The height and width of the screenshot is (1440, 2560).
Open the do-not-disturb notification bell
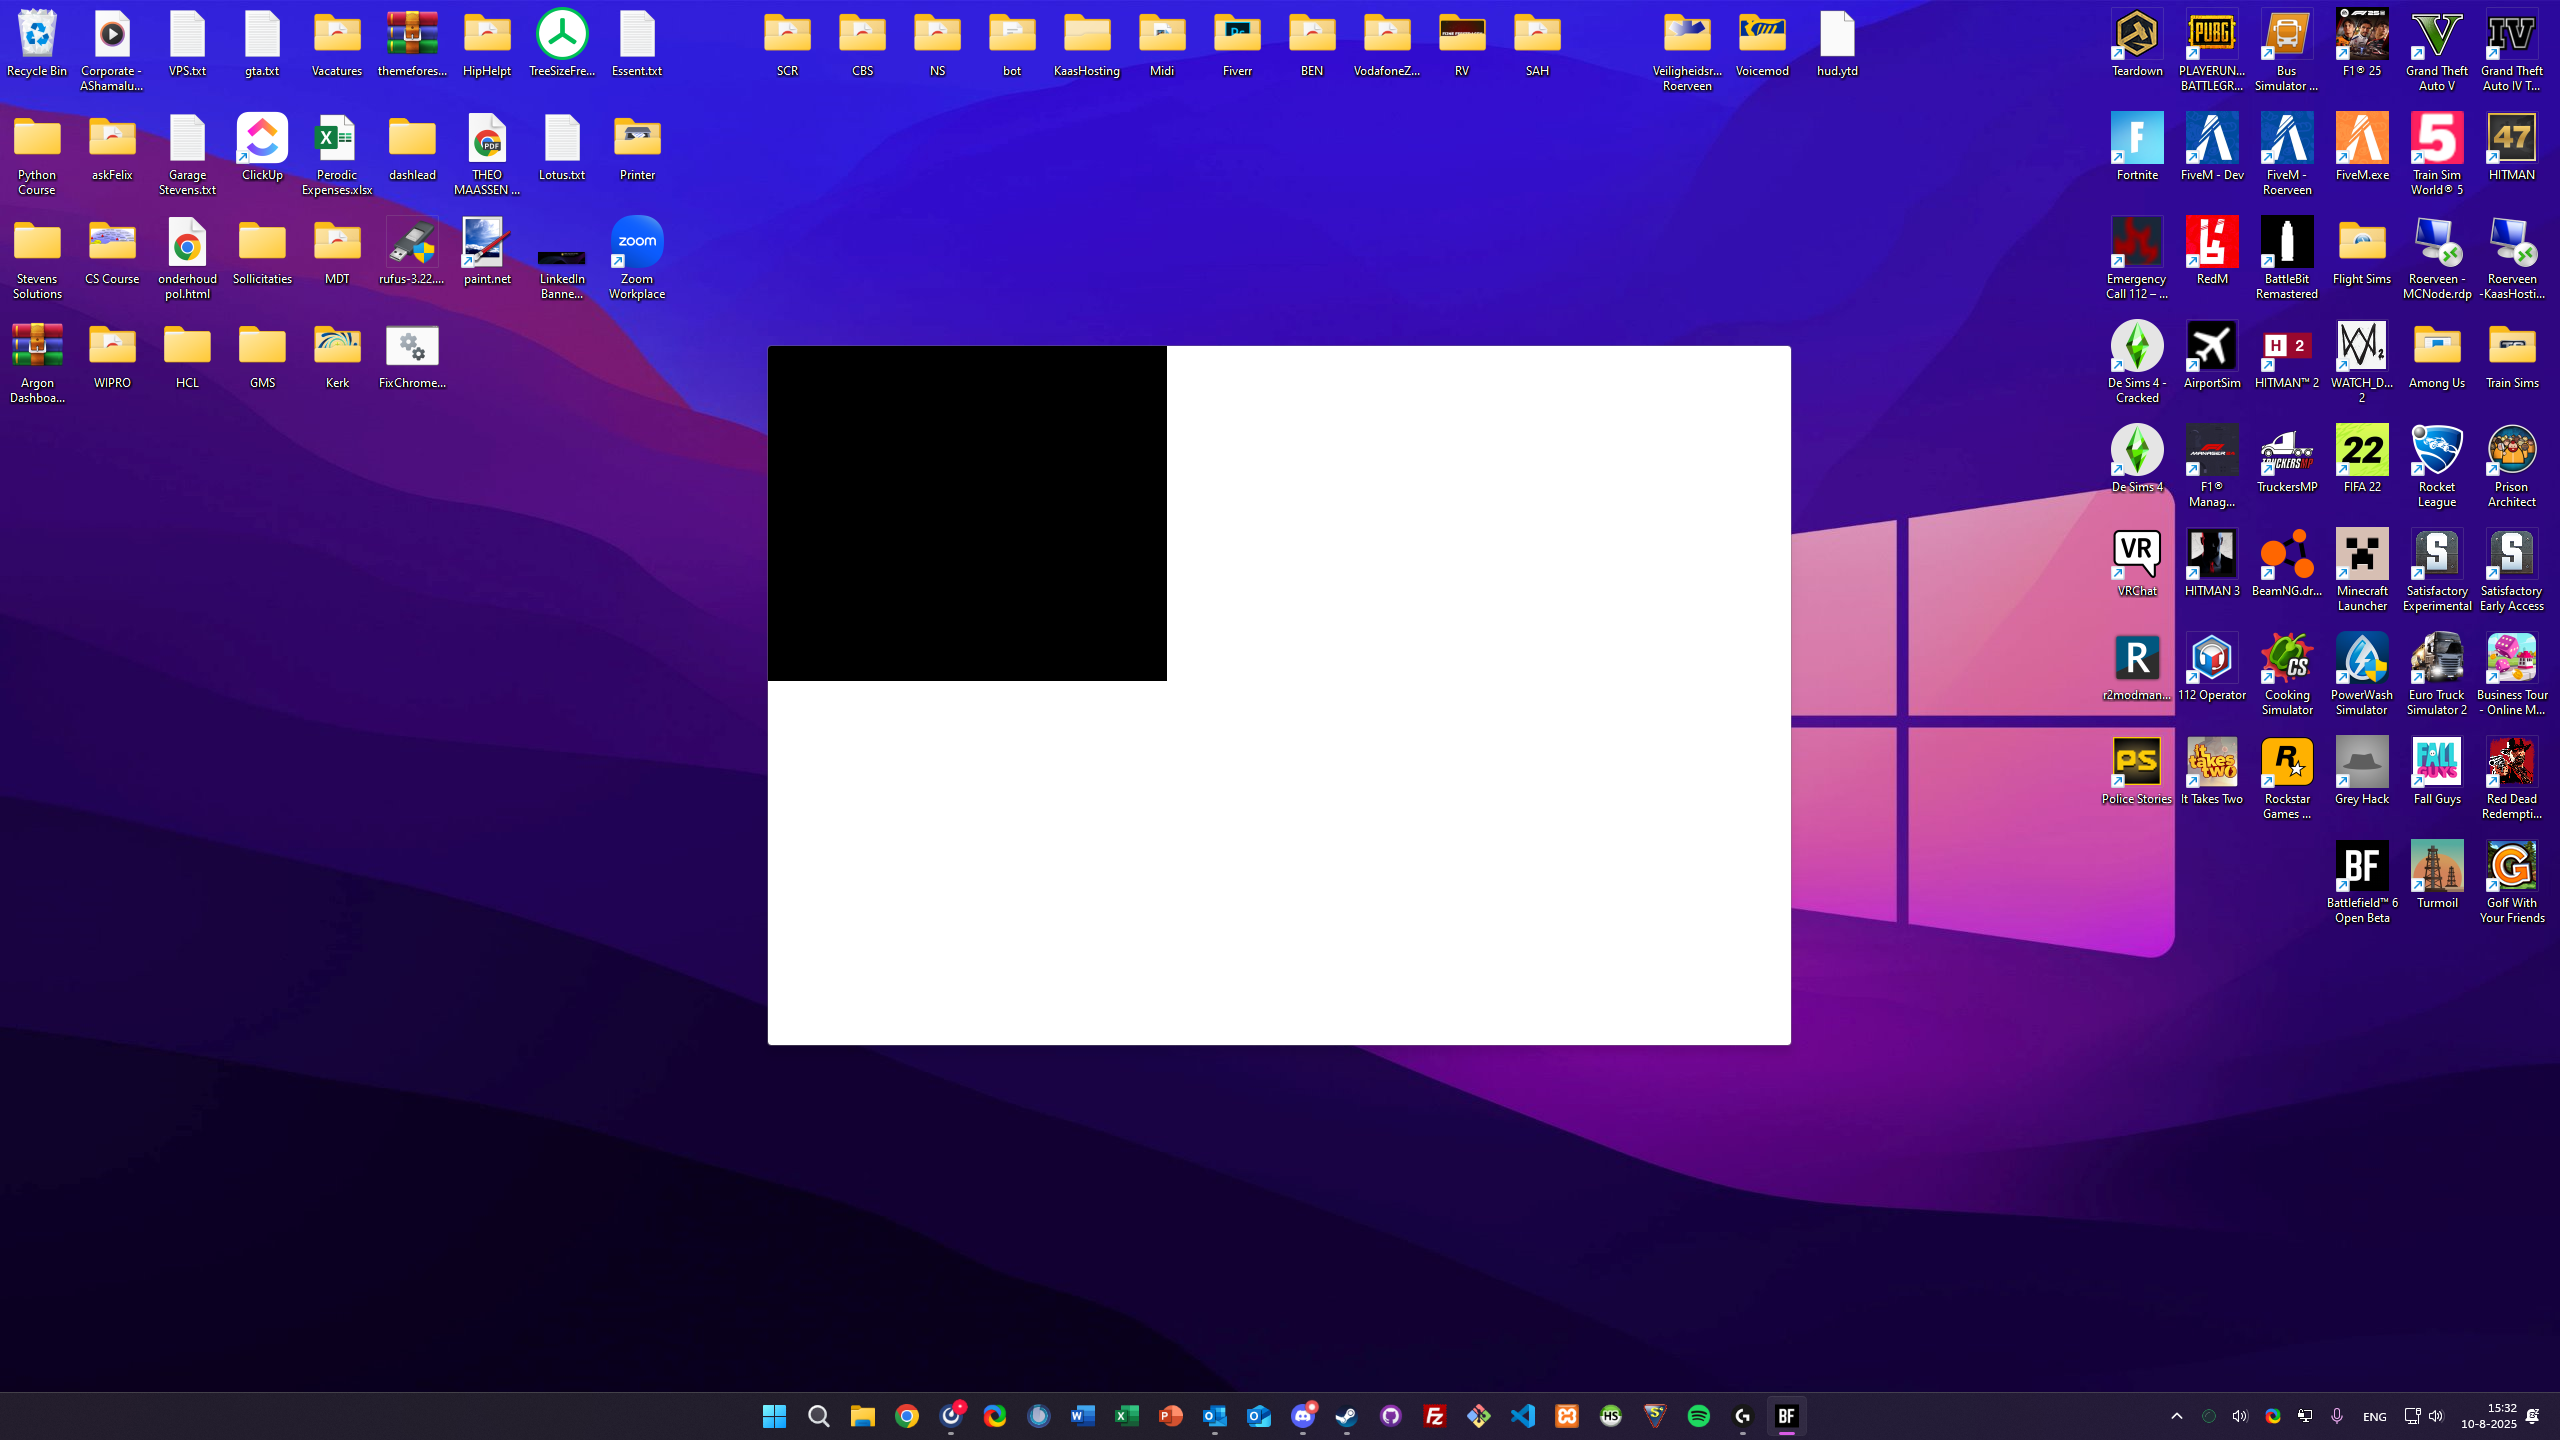coord(2532,1416)
